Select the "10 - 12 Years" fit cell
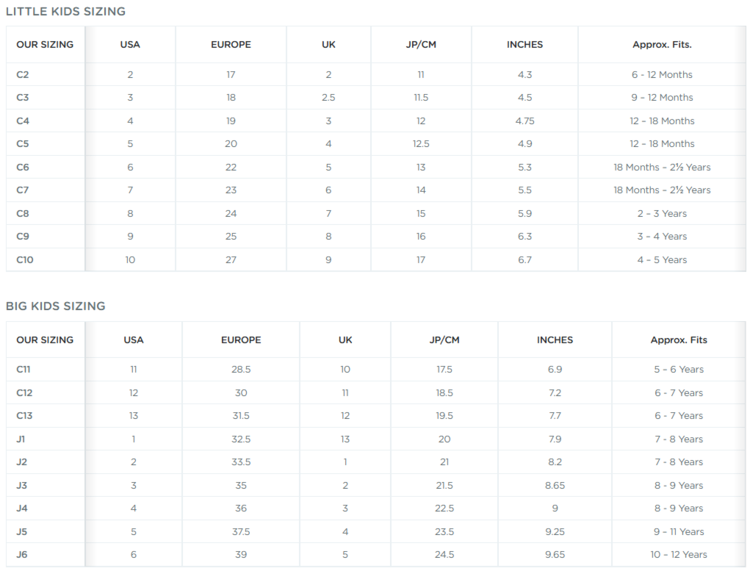This screenshot has width=750, height=571. click(x=678, y=554)
